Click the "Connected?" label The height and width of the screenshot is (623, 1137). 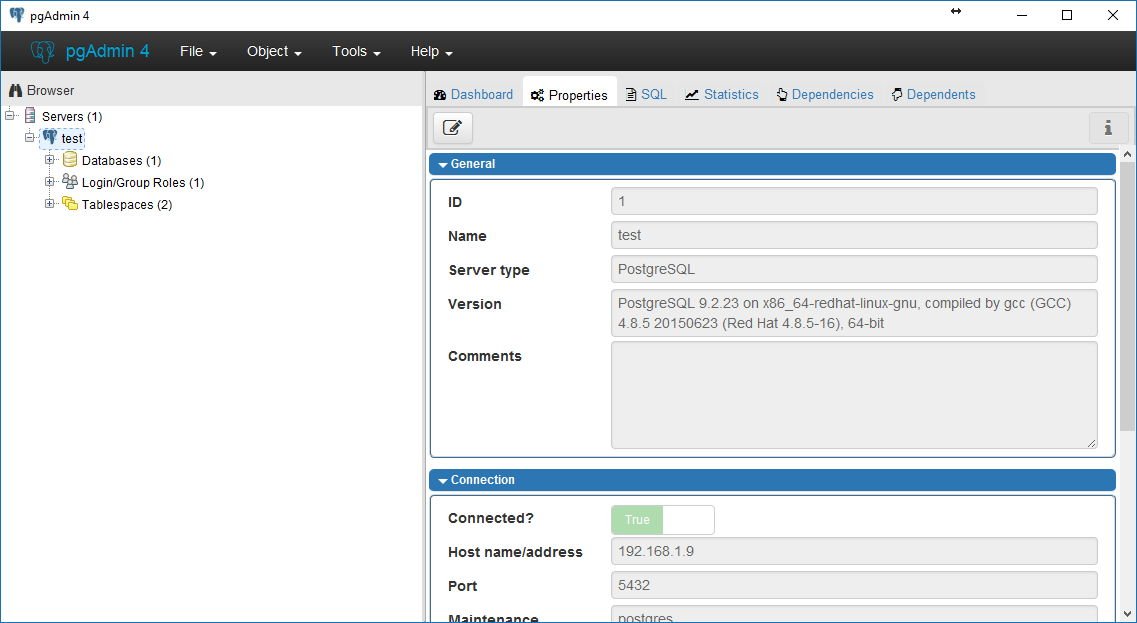coord(492,518)
